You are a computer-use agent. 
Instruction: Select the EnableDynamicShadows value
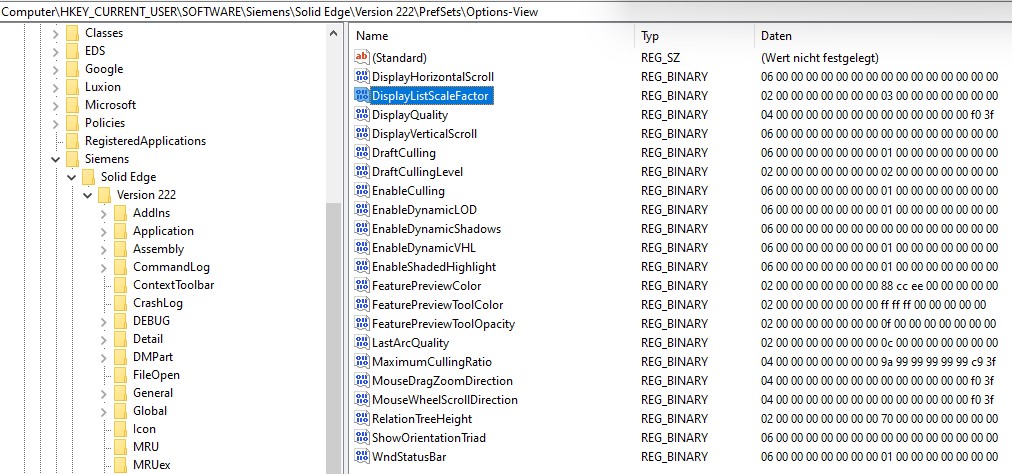tap(436, 229)
